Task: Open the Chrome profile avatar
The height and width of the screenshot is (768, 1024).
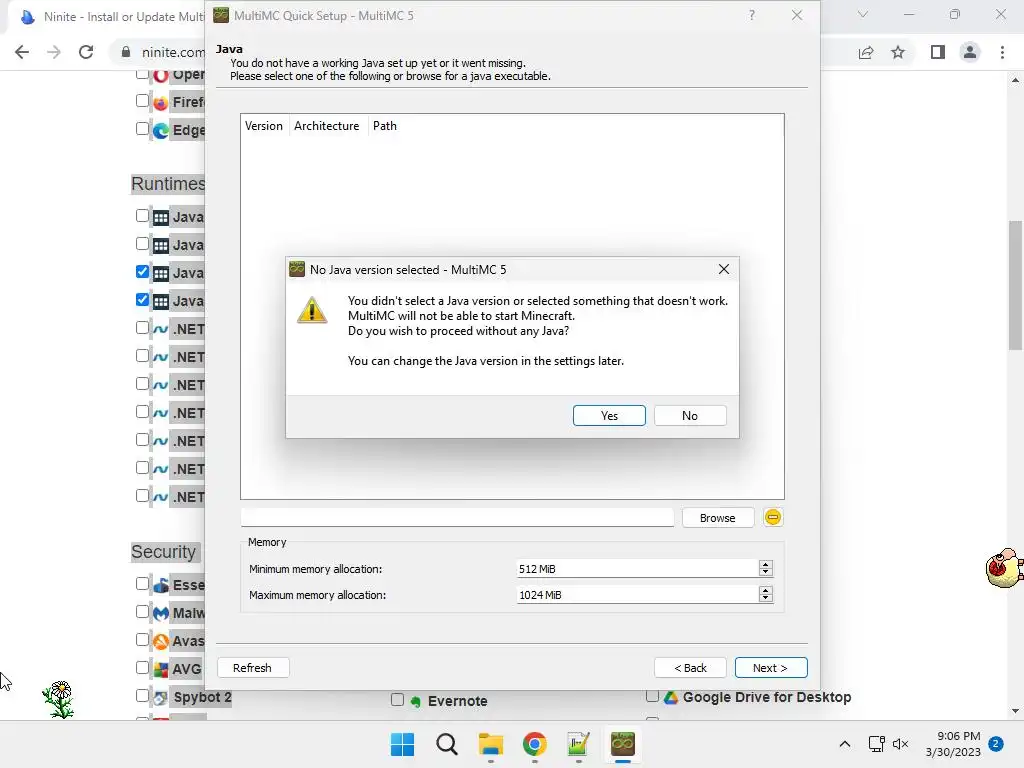Action: coord(970,52)
